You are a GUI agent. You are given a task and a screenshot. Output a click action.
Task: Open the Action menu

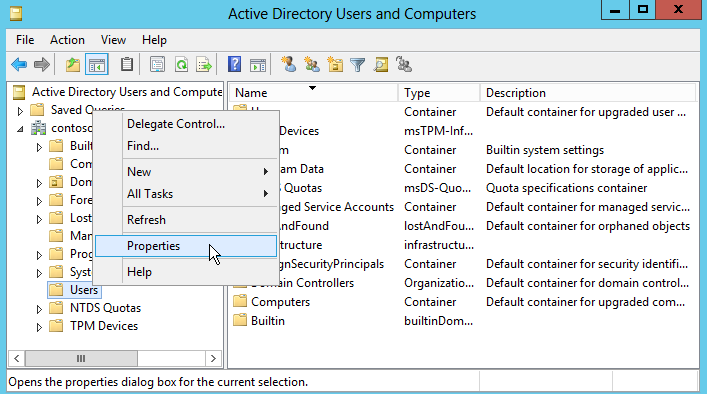[67, 40]
